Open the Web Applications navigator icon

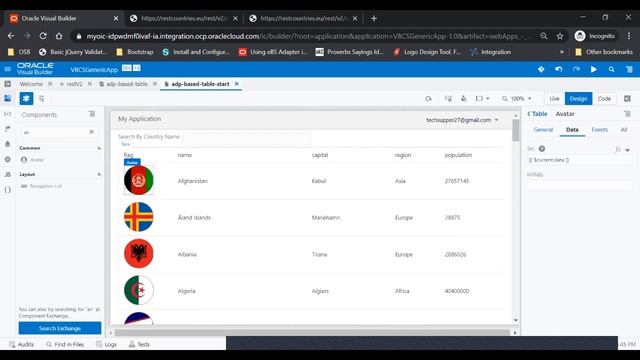click(x=7, y=98)
